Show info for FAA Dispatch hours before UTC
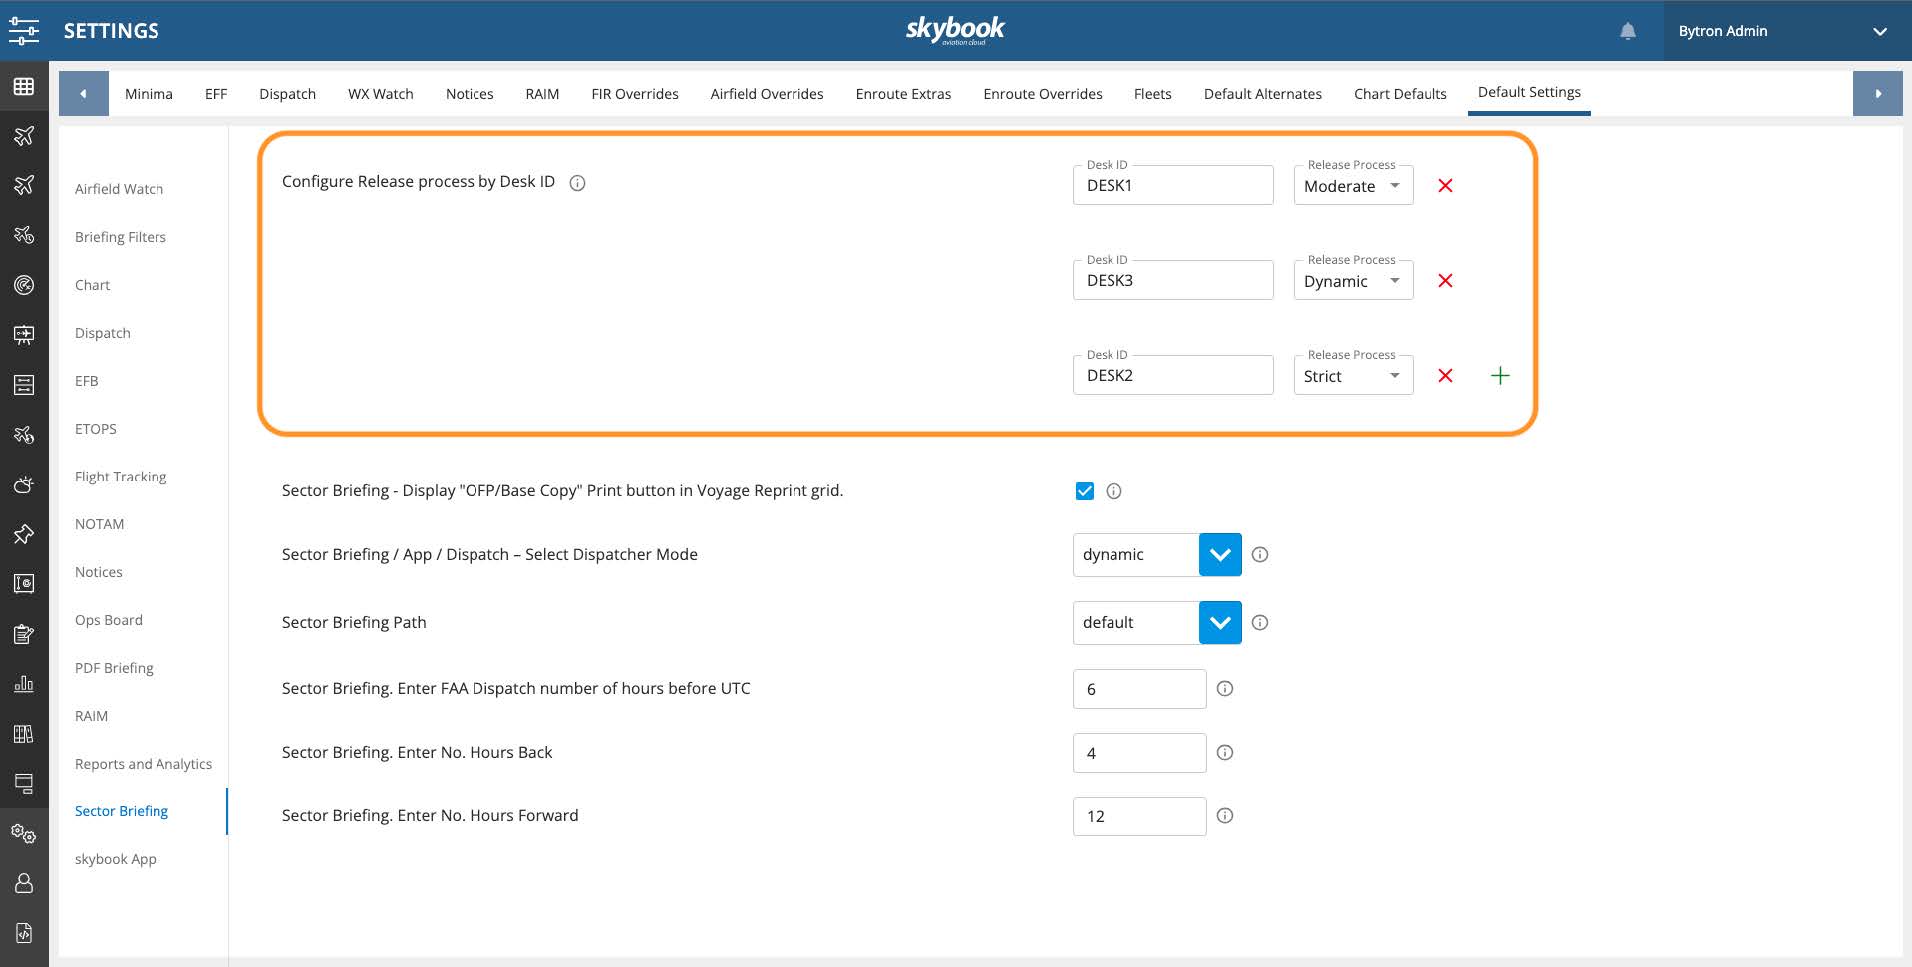Screen dimensions: 1912x967 tap(1225, 689)
